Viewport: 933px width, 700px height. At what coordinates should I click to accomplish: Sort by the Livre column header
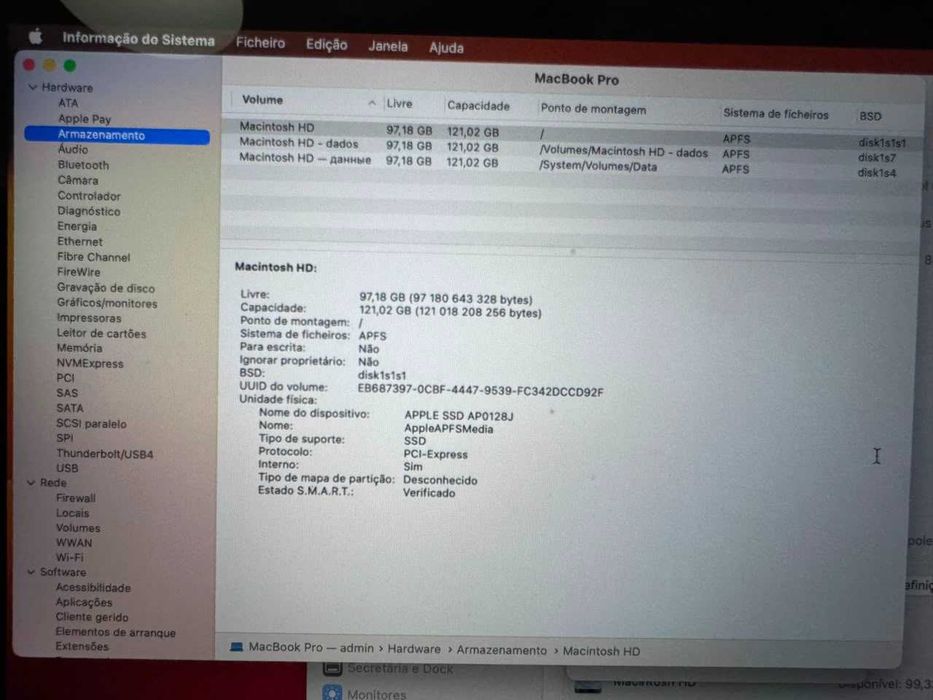[399, 104]
